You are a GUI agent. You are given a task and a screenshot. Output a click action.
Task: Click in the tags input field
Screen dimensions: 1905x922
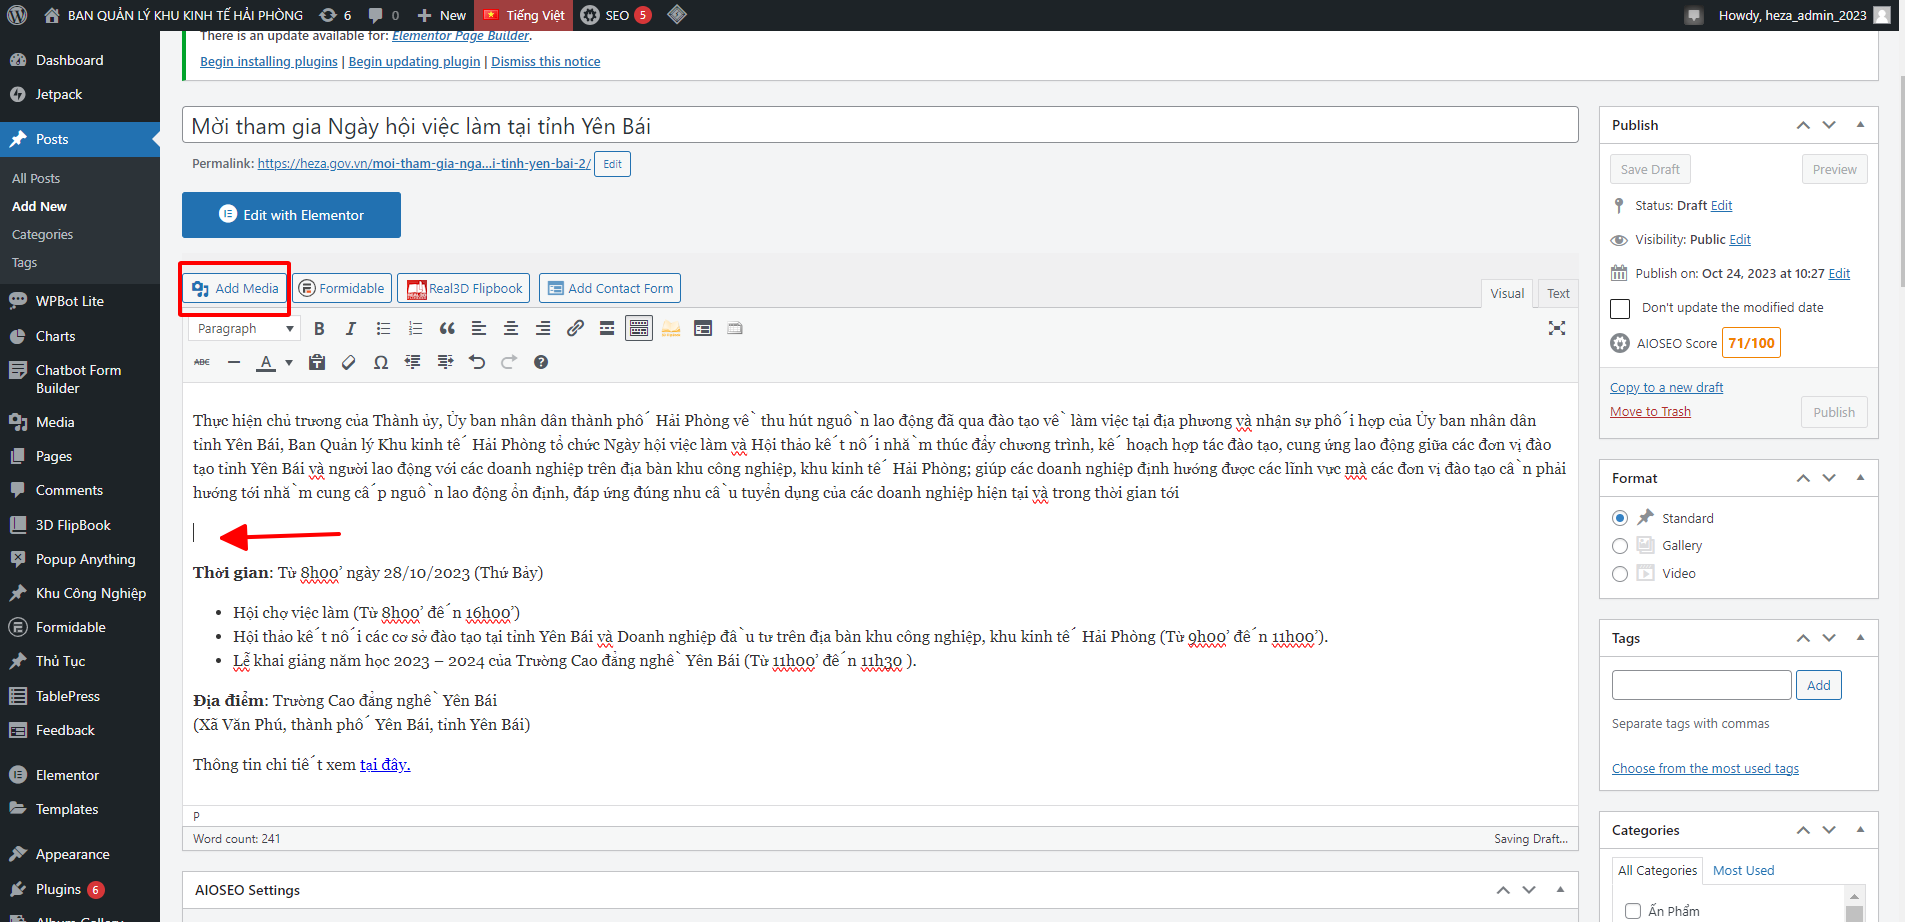click(x=1701, y=685)
